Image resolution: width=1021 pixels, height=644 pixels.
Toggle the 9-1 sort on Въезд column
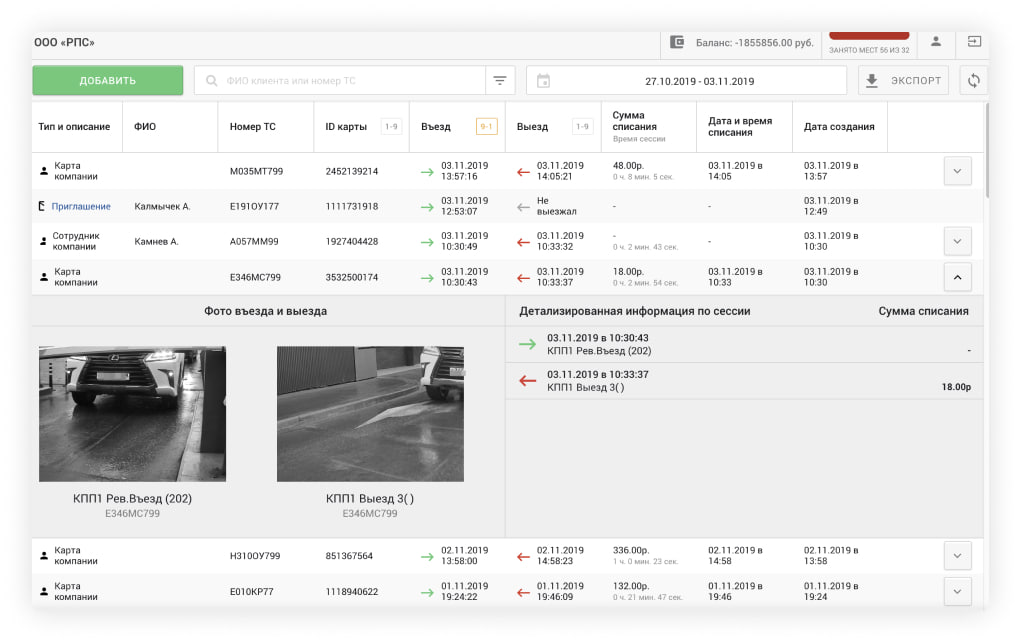pos(487,127)
